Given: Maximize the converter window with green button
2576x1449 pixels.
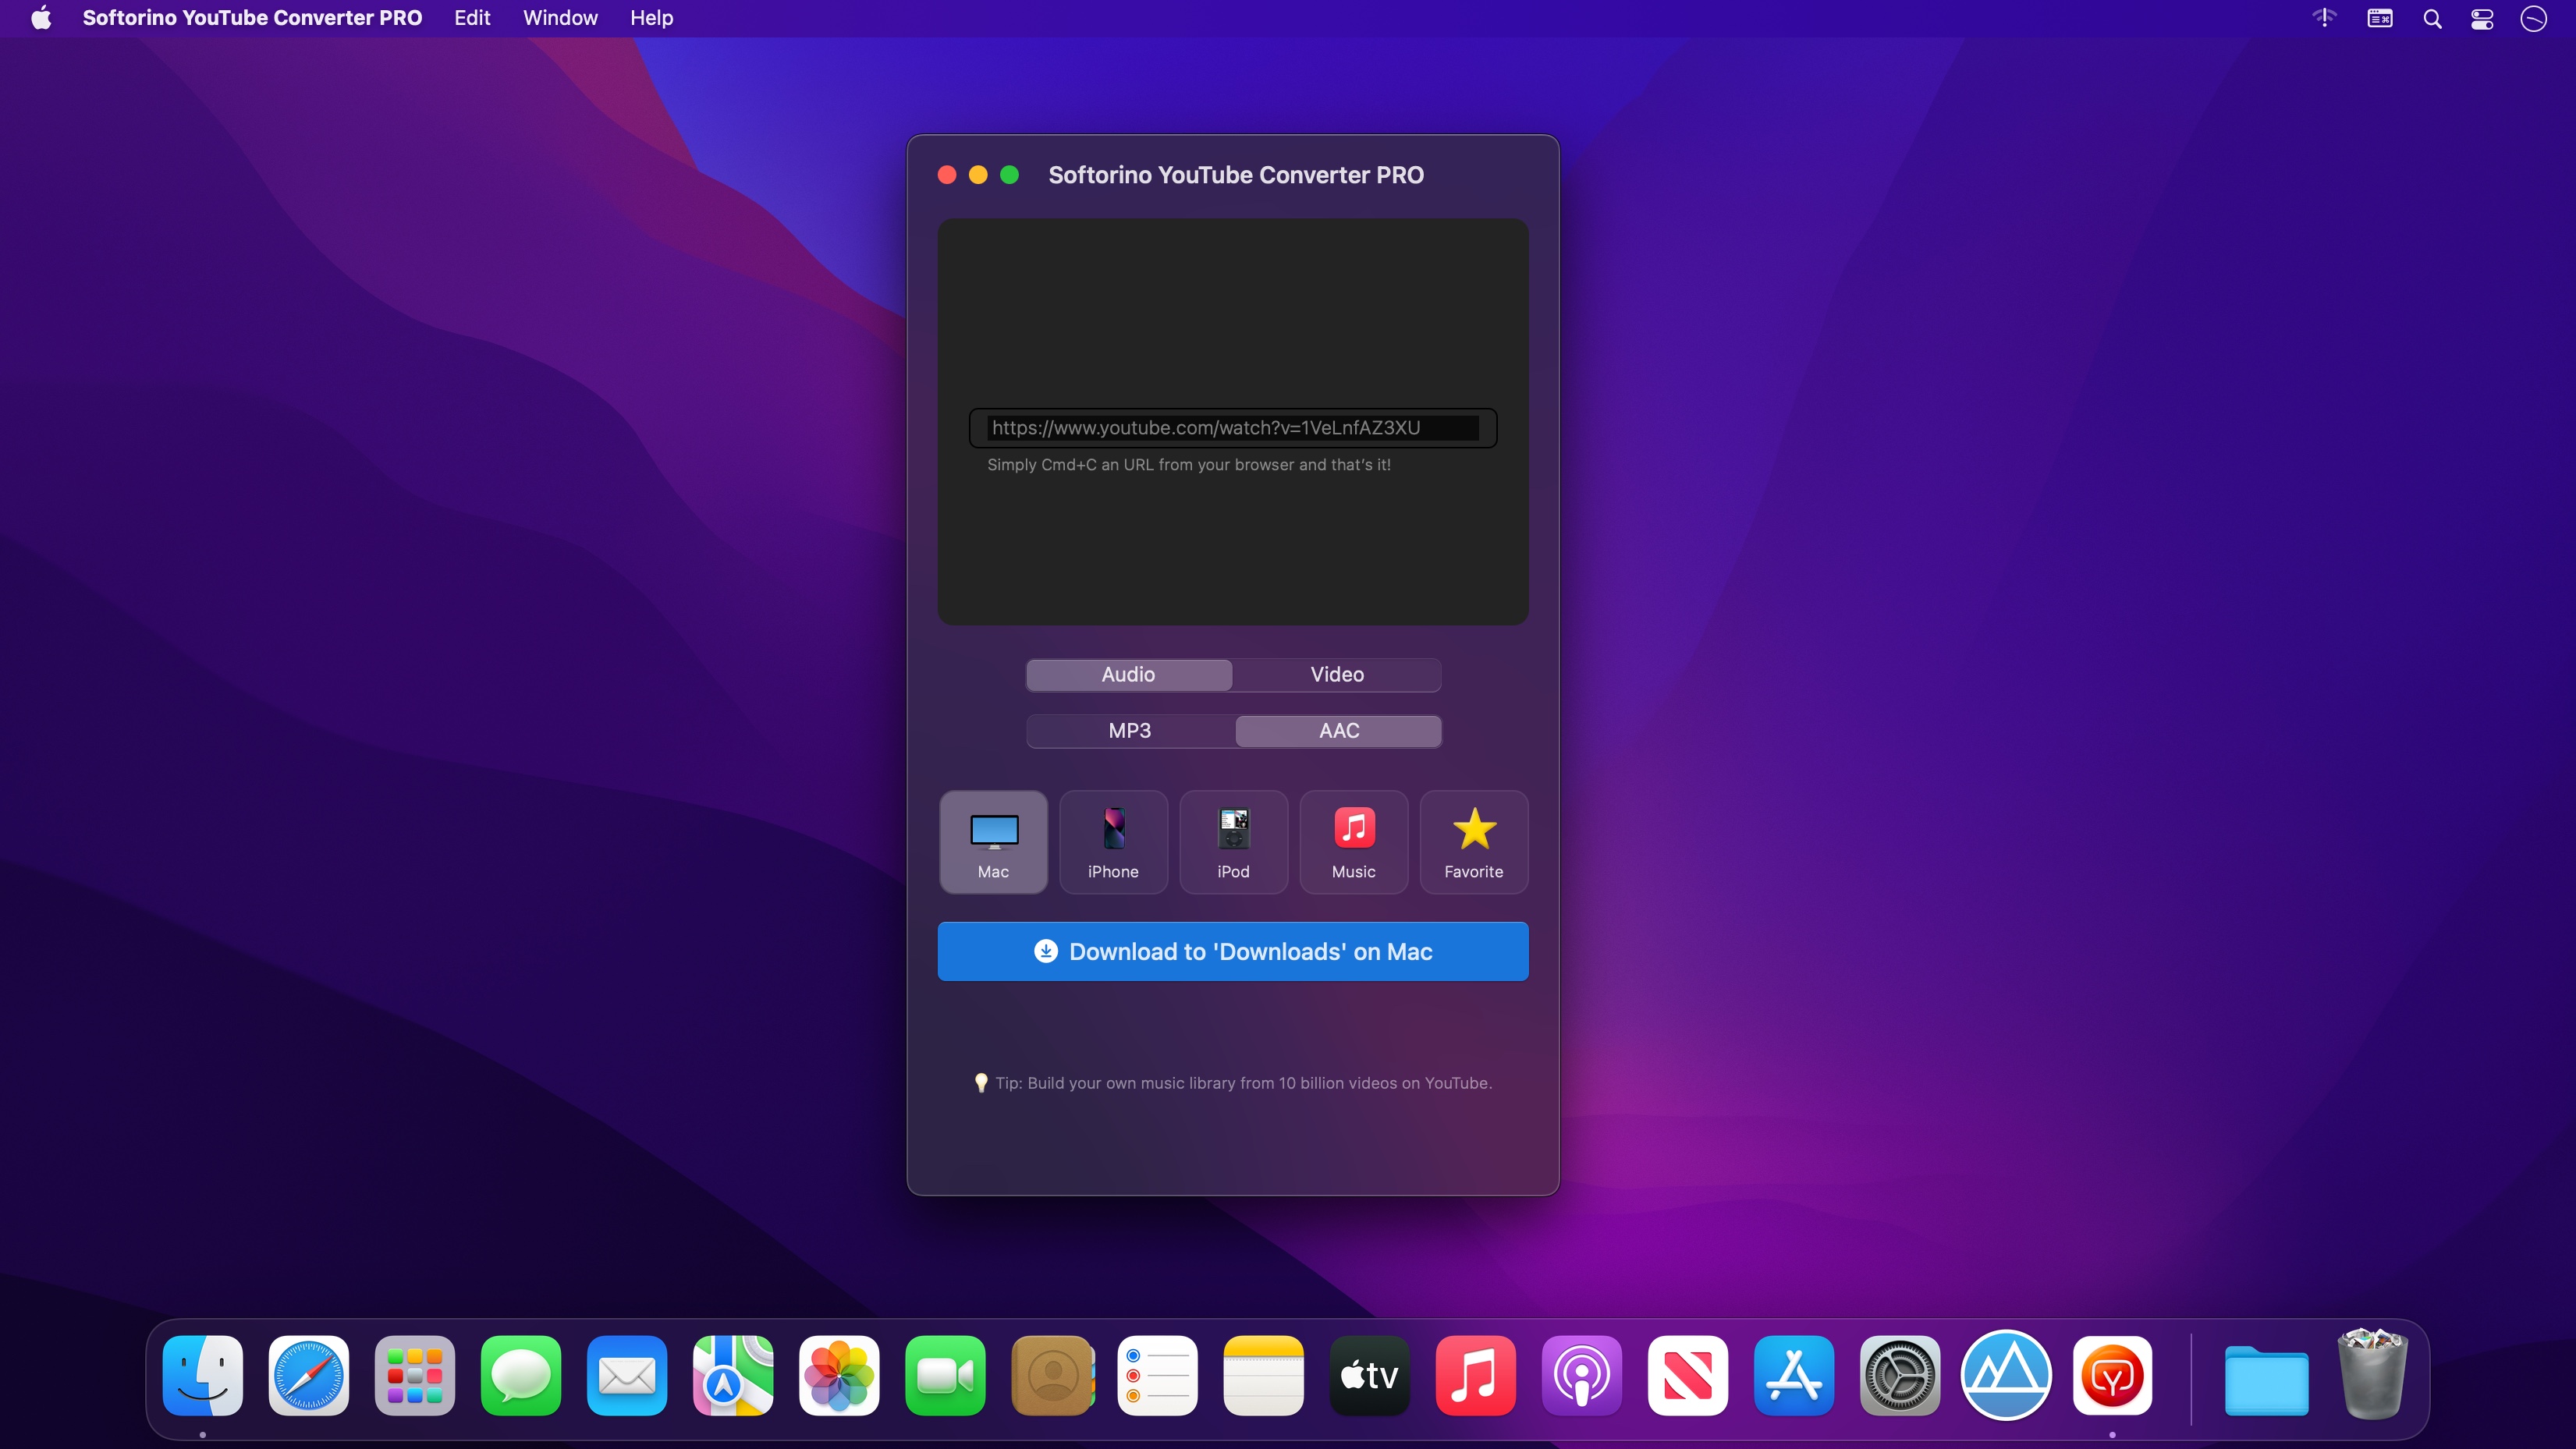Looking at the screenshot, I should click(x=1010, y=175).
